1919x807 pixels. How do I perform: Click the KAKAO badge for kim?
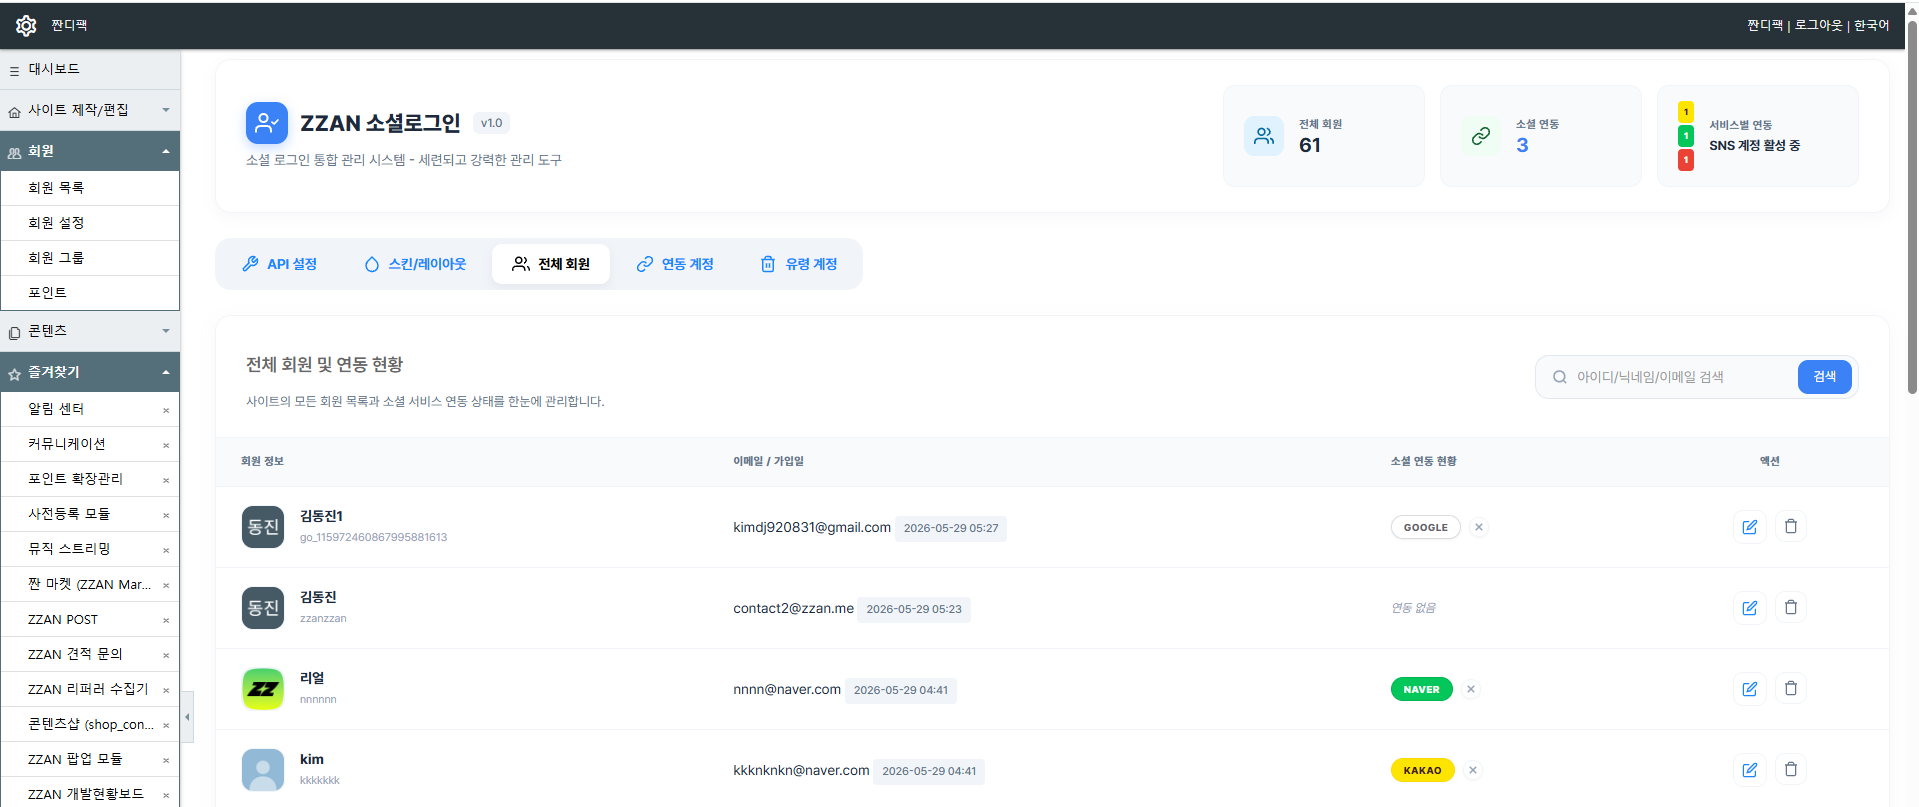pos(1423,770)
